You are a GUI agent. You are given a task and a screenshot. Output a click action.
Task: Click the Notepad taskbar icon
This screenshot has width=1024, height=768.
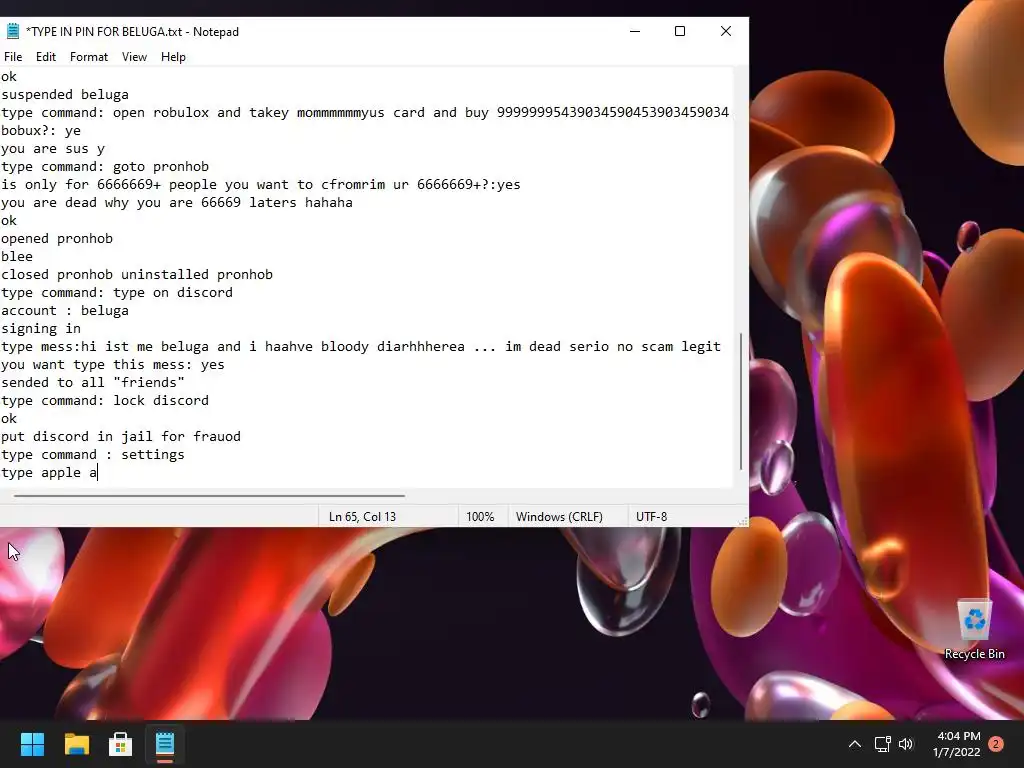click(x=165, y=744)
